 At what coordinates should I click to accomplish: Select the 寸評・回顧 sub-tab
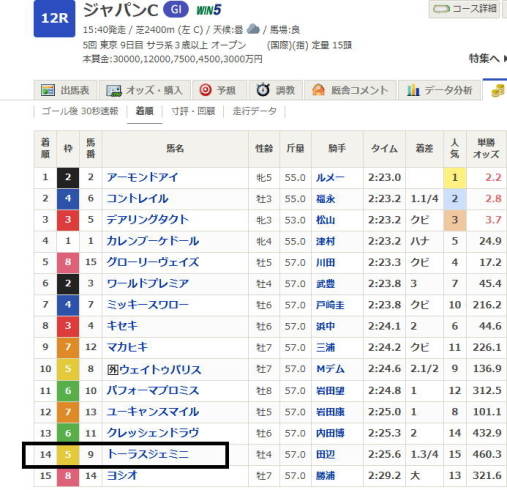[x=193, y=111]
